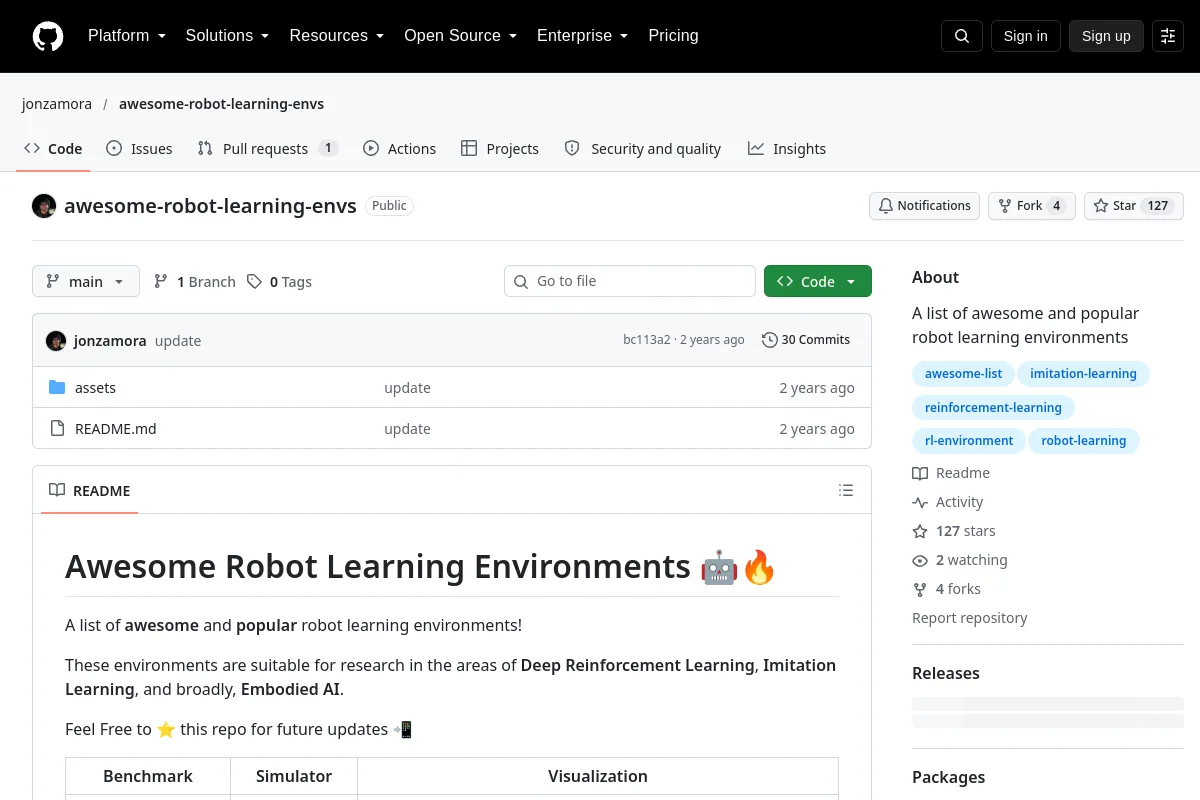Open the assets folder
The width and height of the screenshot is (1200, 800).
coord(95,388)
